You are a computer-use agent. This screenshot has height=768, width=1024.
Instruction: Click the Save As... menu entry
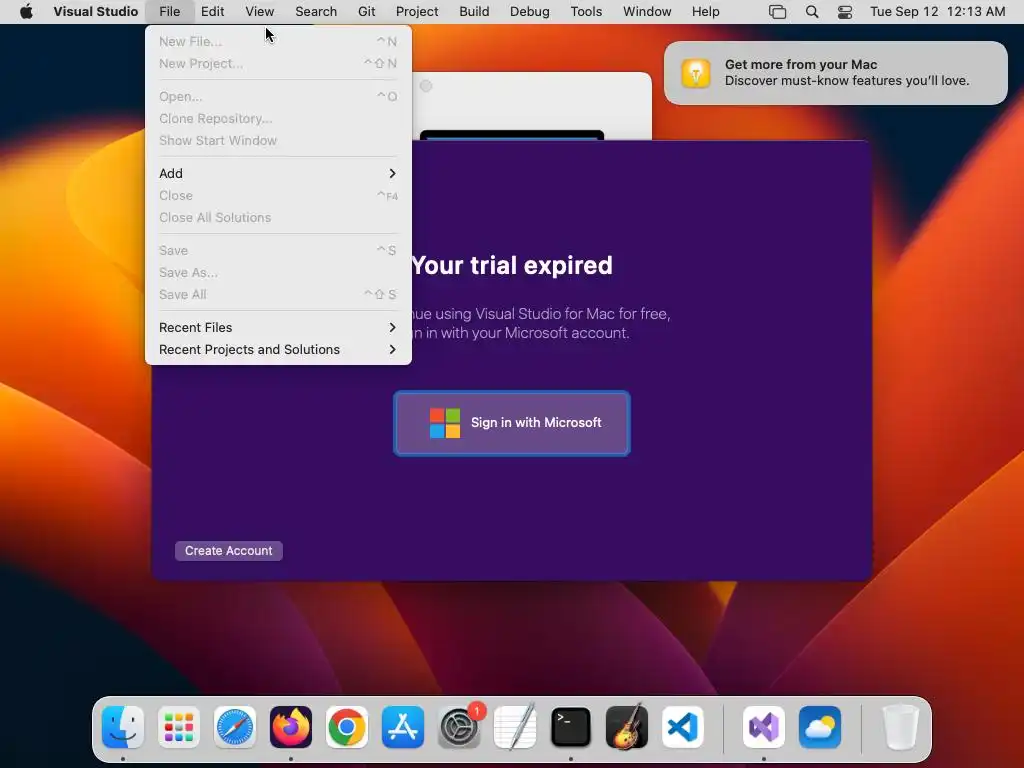[x=278, y=272]
